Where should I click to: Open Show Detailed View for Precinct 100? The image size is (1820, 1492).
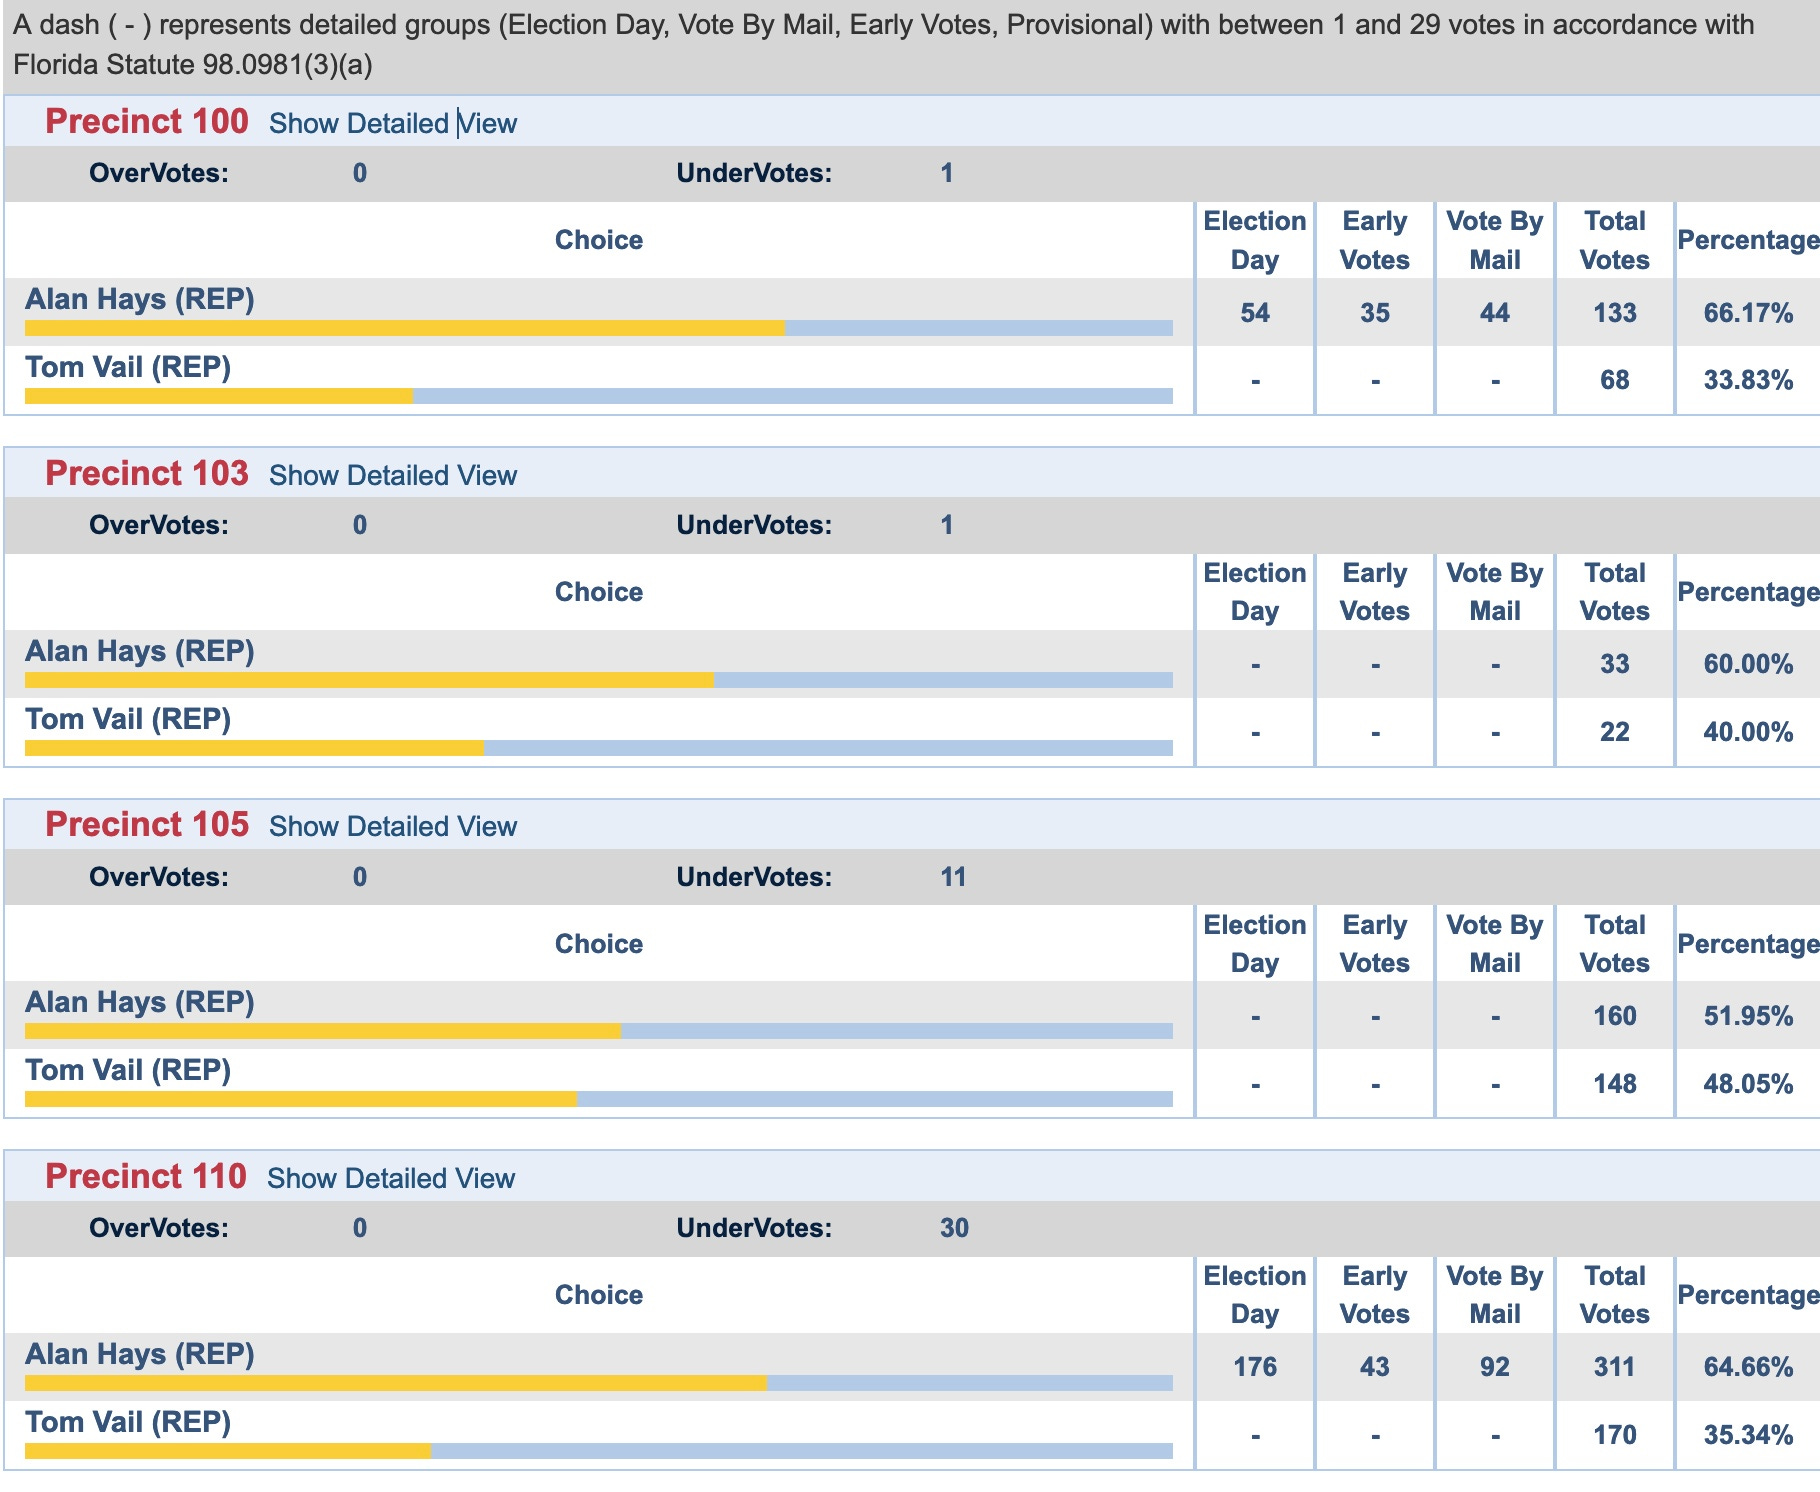point(393,123)
